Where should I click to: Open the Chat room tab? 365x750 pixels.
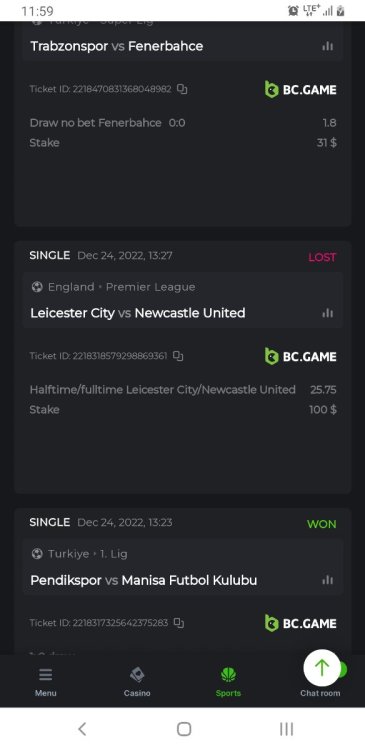point(320,693)
